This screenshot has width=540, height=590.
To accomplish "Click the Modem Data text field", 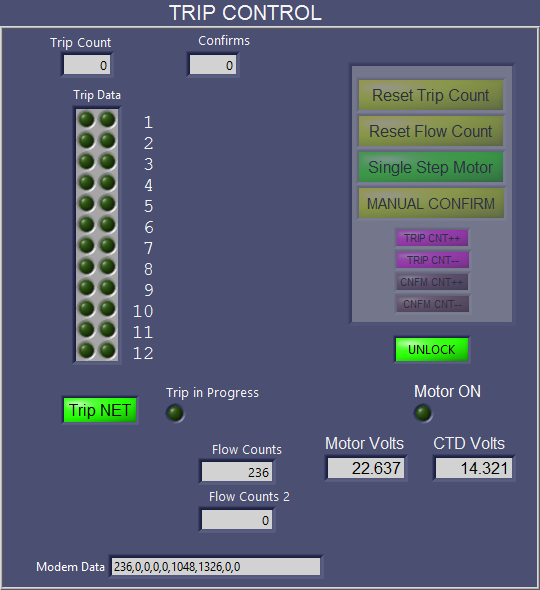I will tap(216, 566).
